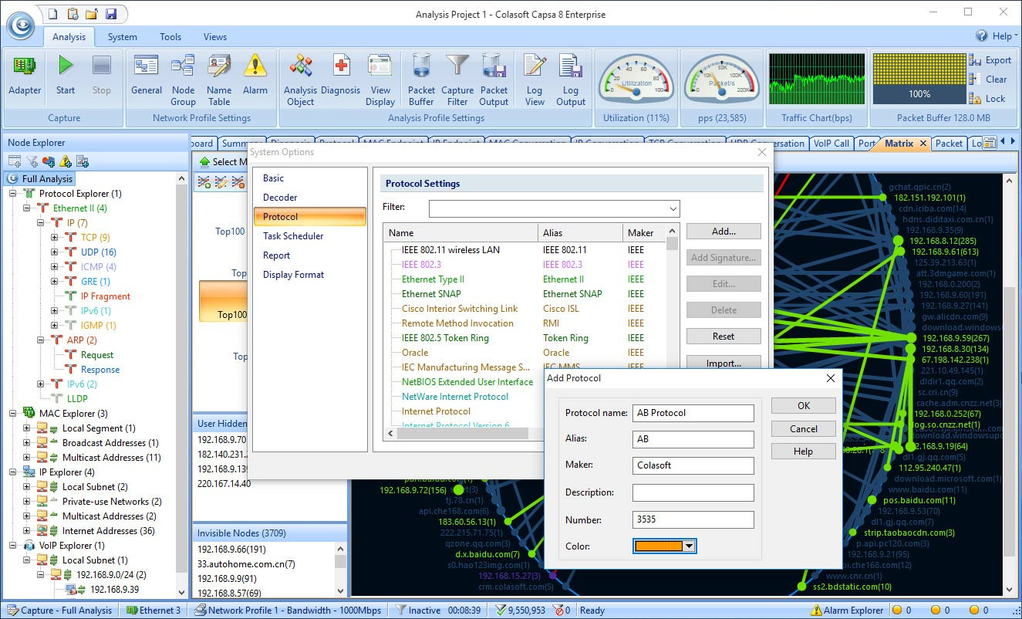Click the Protocol name input field
The height and width of the screenshot is (619, 1022).
point(693,413)
